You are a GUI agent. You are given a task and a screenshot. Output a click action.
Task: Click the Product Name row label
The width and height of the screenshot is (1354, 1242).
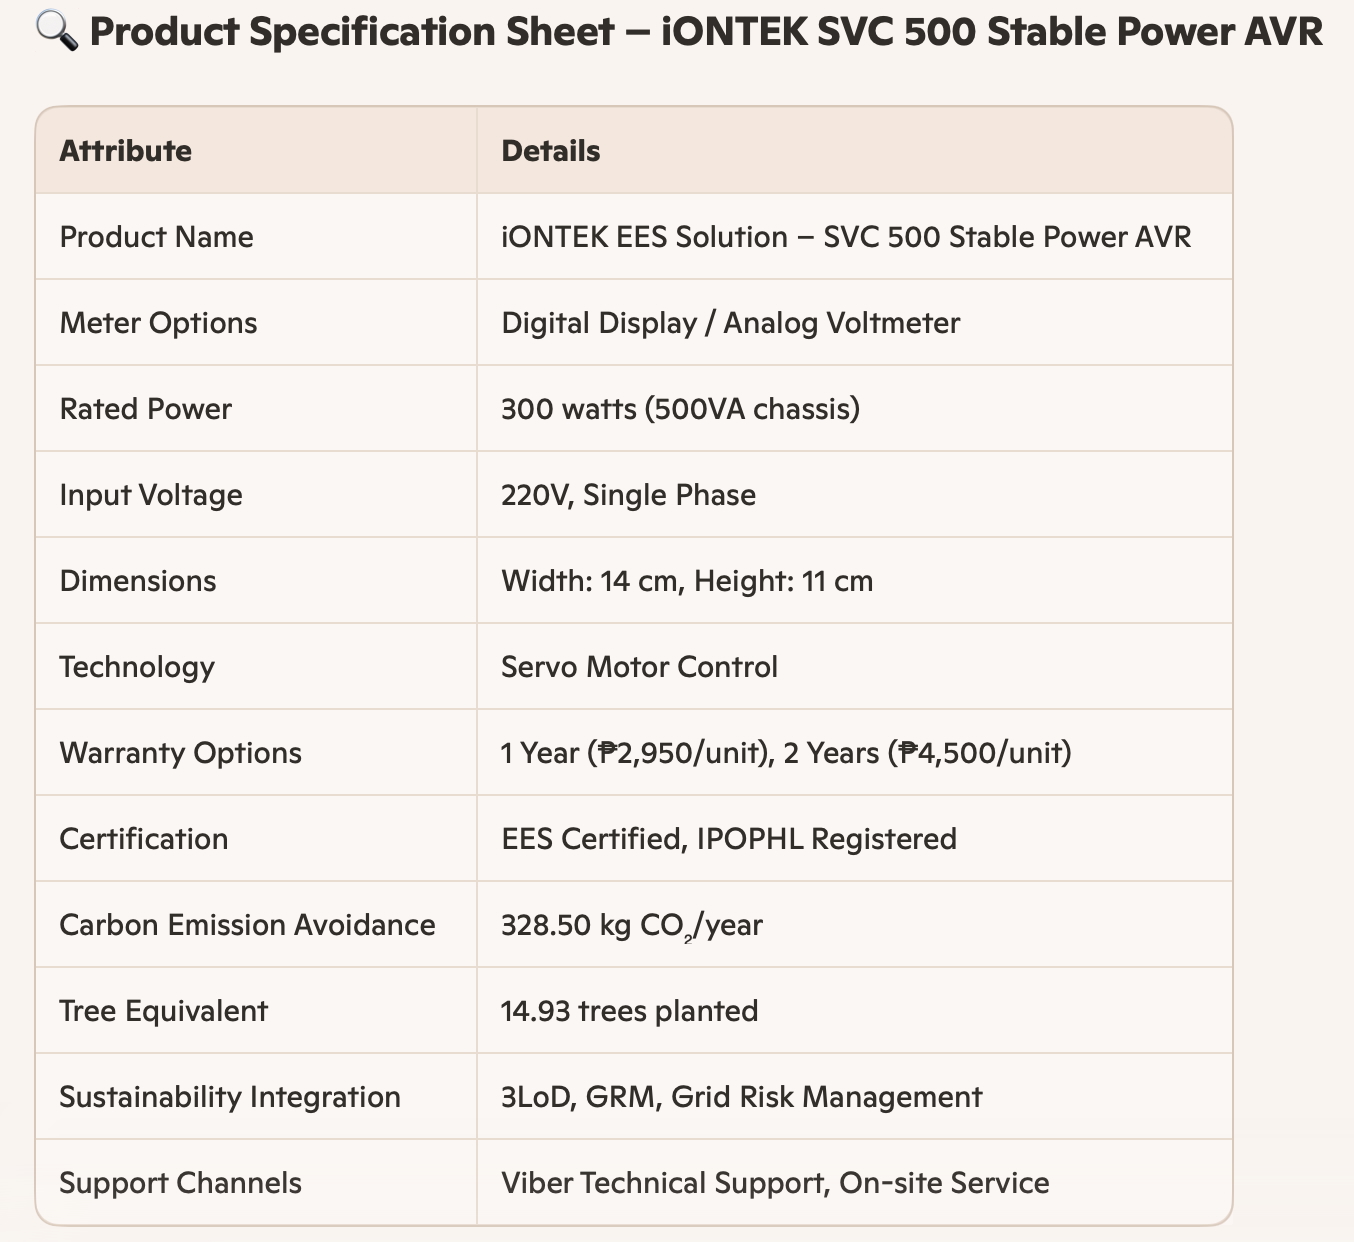click(157, 237)
